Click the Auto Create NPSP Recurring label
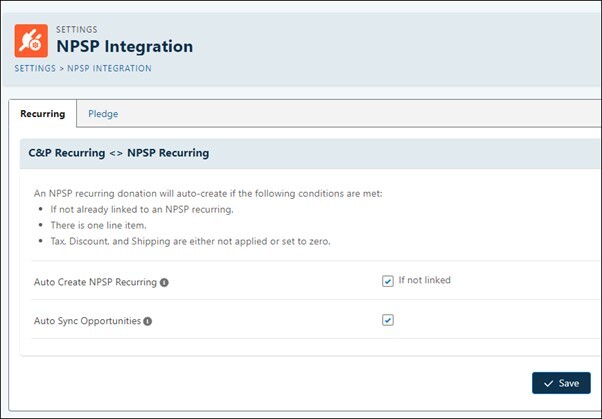 click(x=95, y=282)
